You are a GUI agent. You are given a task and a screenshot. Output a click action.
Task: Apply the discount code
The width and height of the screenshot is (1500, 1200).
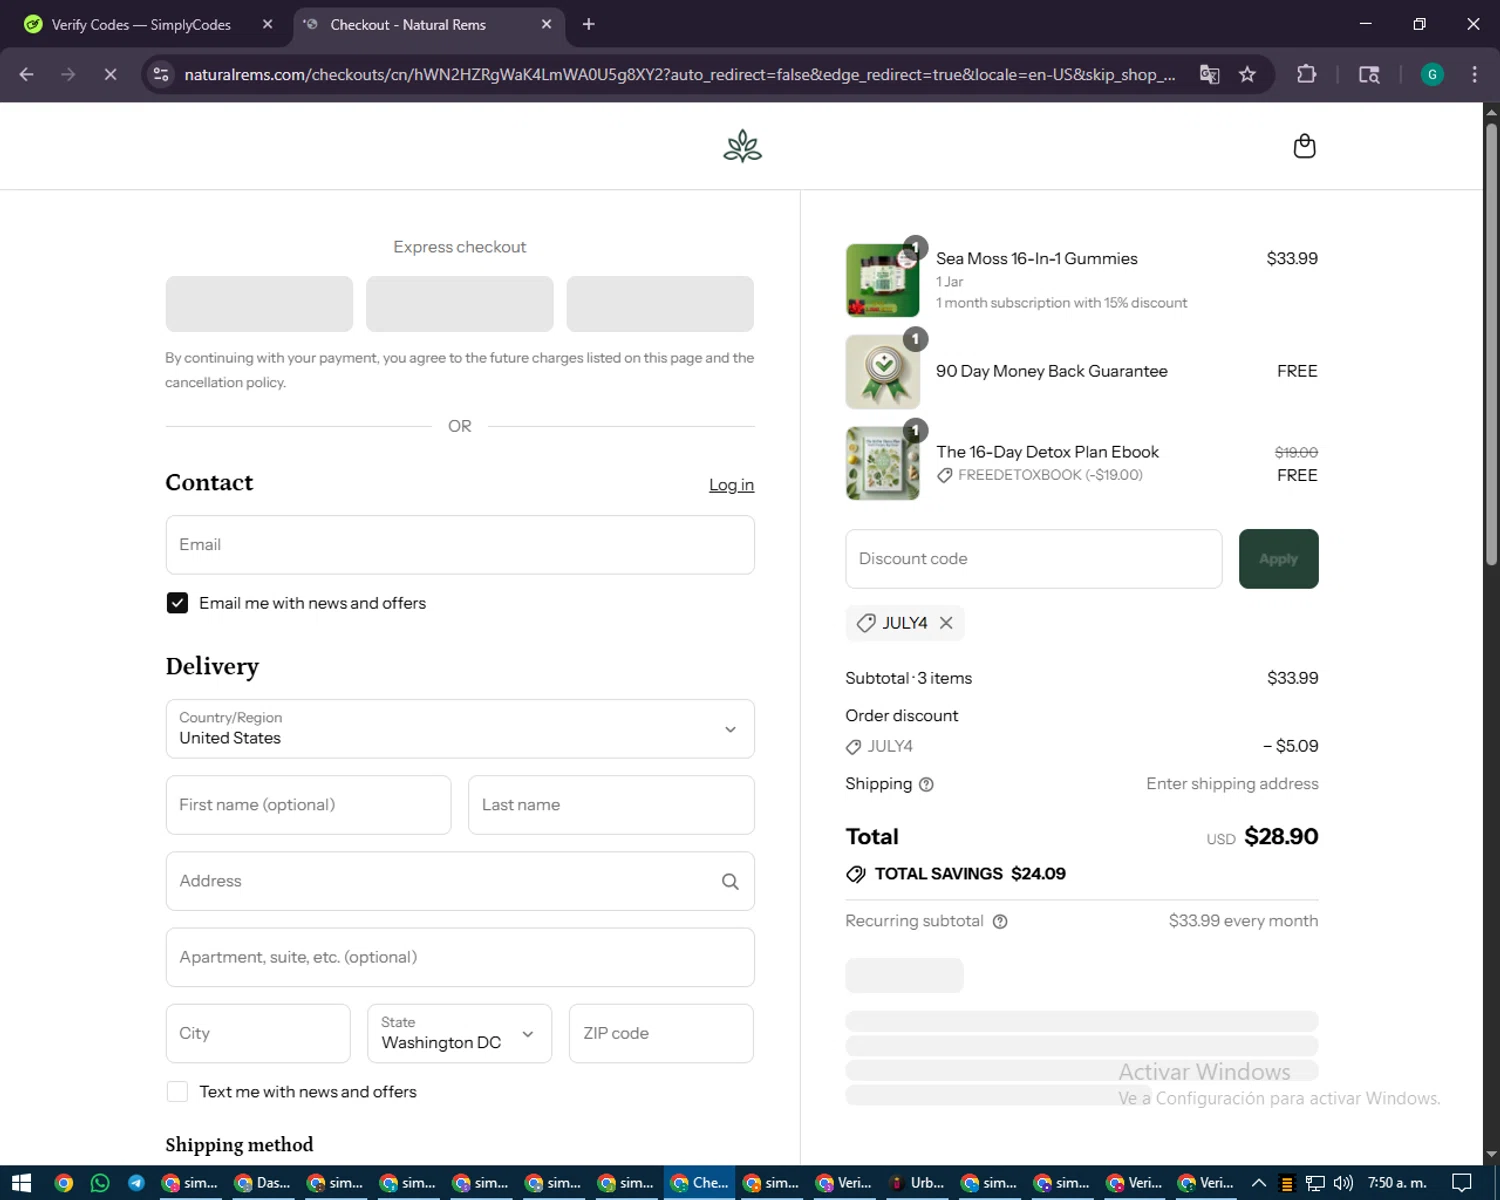click(x=1278, y=559)
